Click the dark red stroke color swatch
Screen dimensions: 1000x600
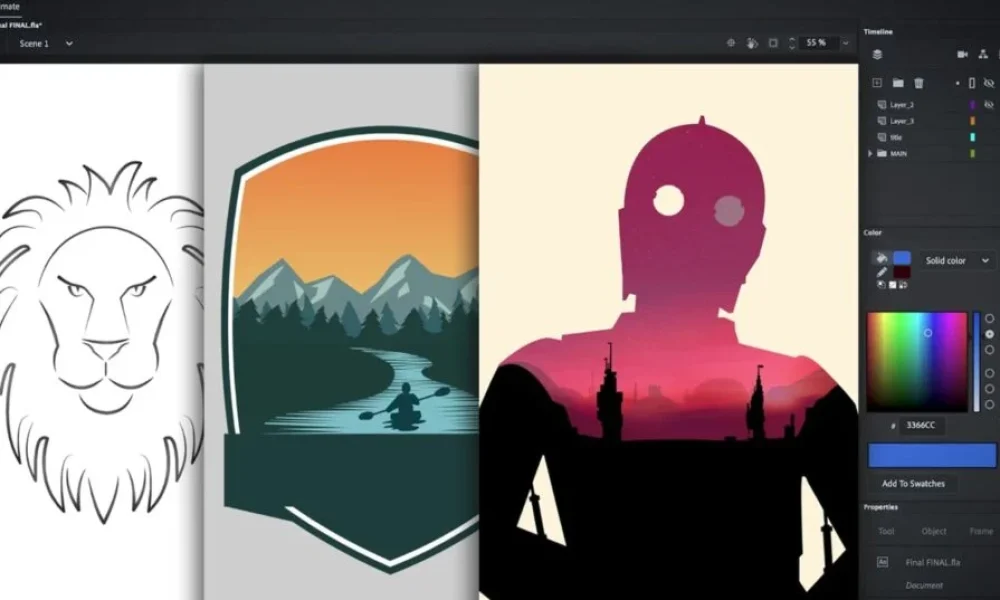click(x=902, y=273)
